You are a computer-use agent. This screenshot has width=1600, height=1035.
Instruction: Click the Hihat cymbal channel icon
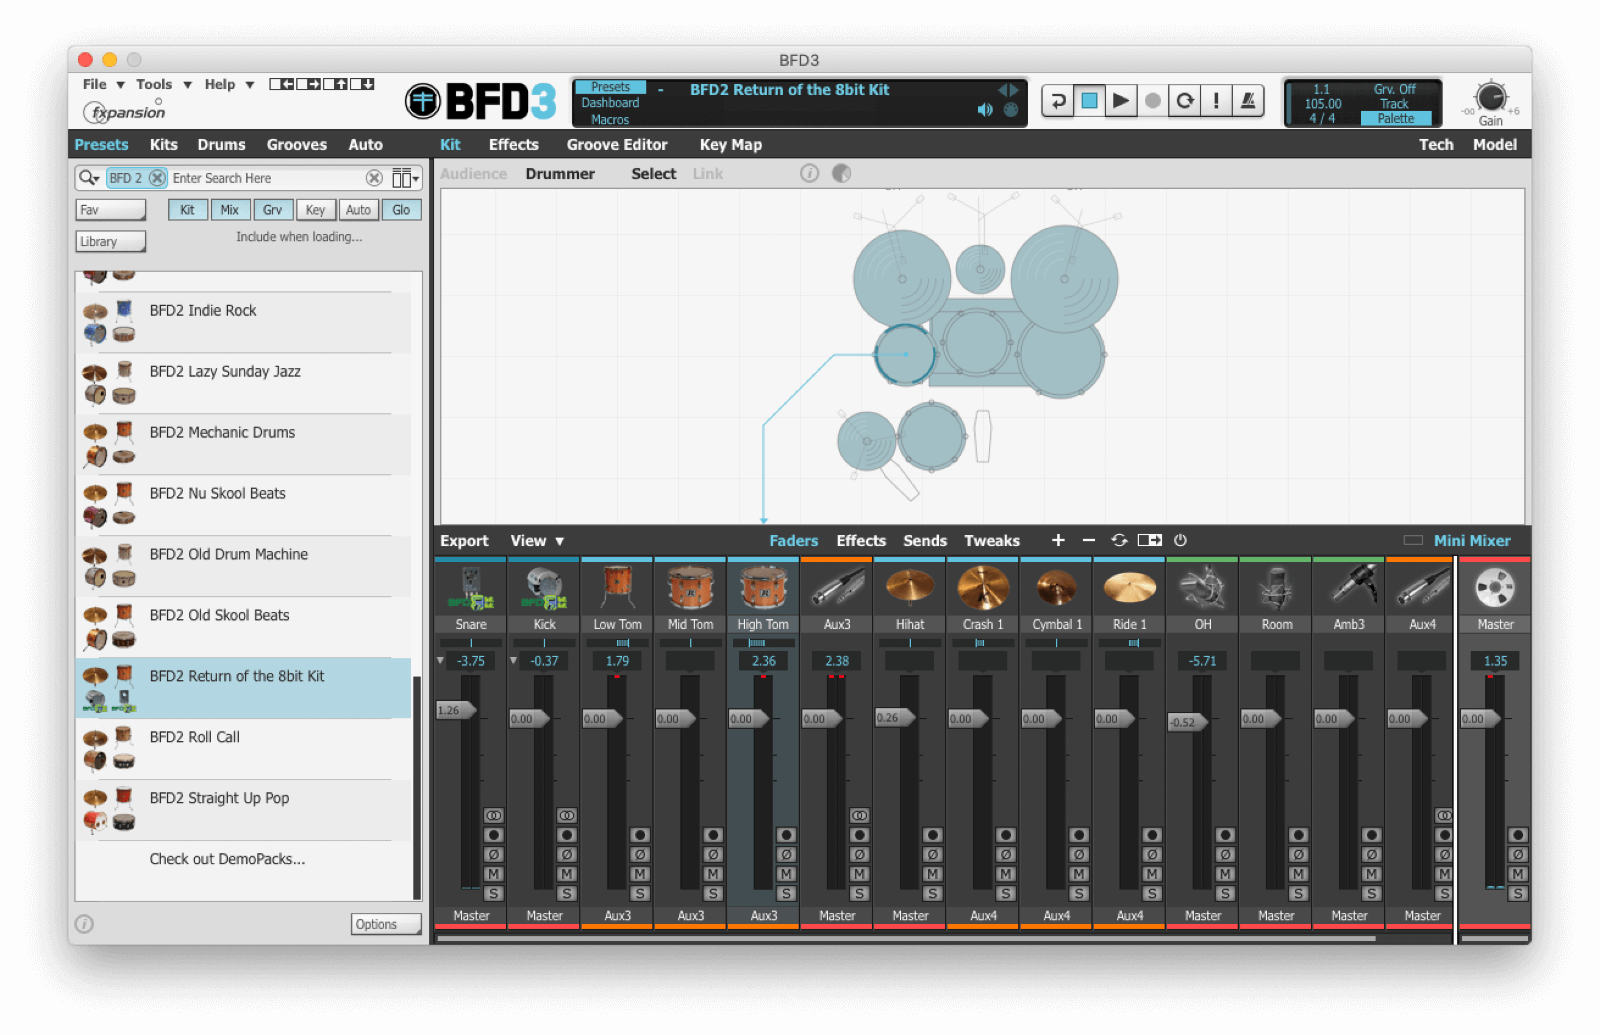pyautogui.click(x=910, y=588)
